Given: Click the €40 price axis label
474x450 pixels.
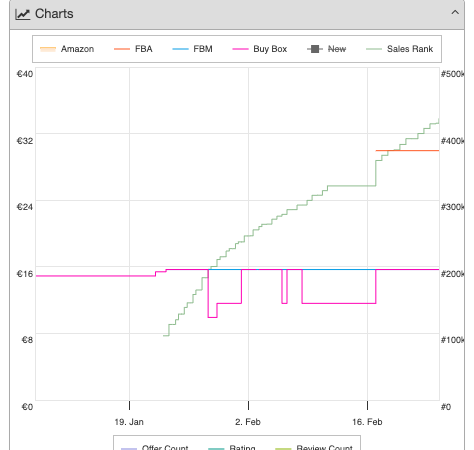Looking at the screenshot, I should click(x=25, y=74).
